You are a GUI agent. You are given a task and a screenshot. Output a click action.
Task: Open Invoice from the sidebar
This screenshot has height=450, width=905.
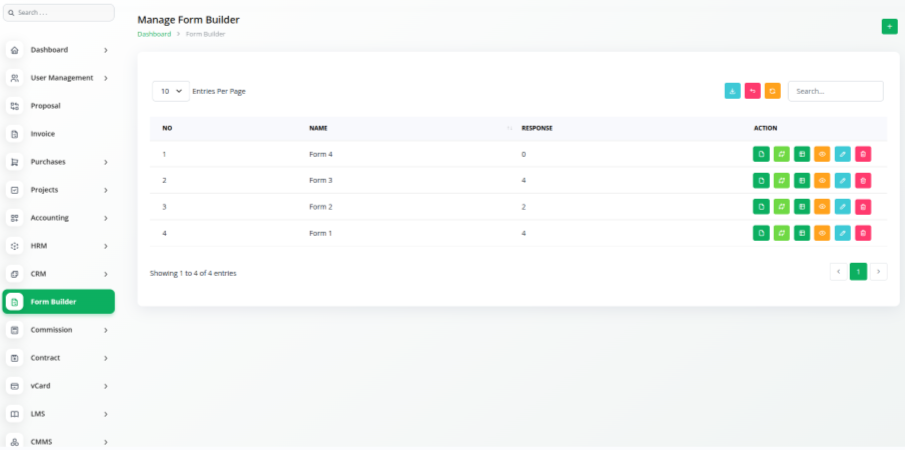[43, 134]
